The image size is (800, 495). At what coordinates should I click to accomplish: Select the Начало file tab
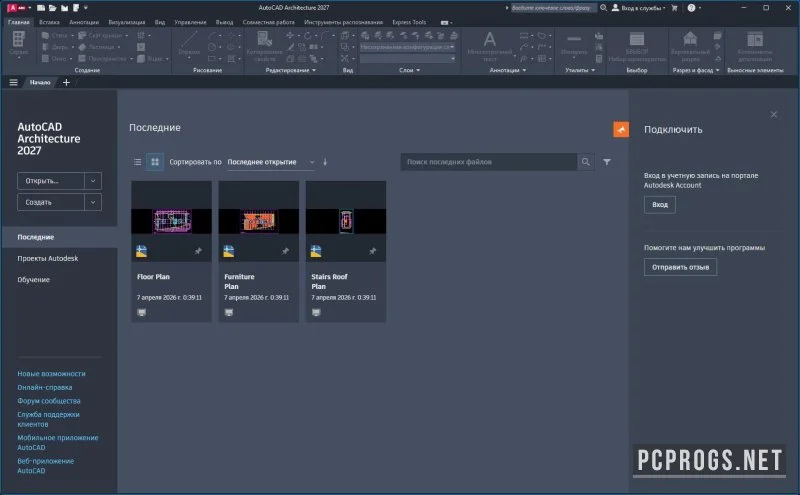pos(40,82)
